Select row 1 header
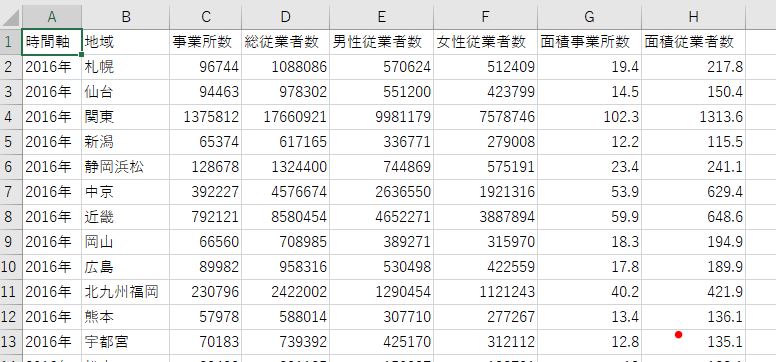Viewport: 776px width, 362px height. coord(11,42)
